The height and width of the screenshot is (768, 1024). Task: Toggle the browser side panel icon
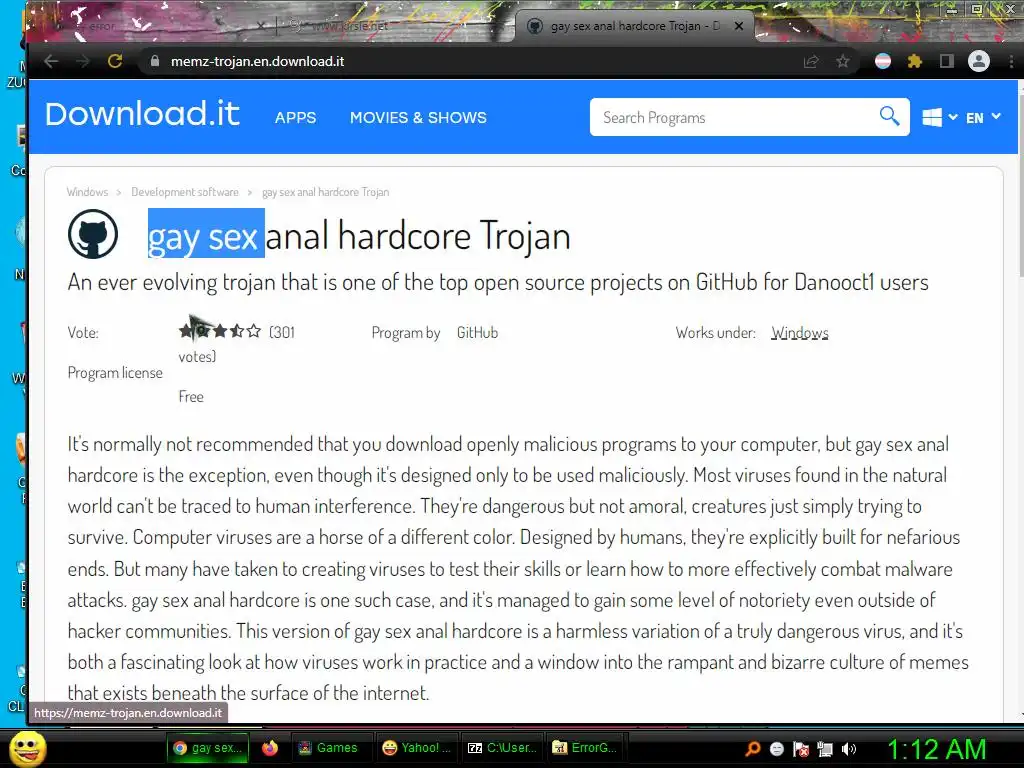click(x=946, y=61)
